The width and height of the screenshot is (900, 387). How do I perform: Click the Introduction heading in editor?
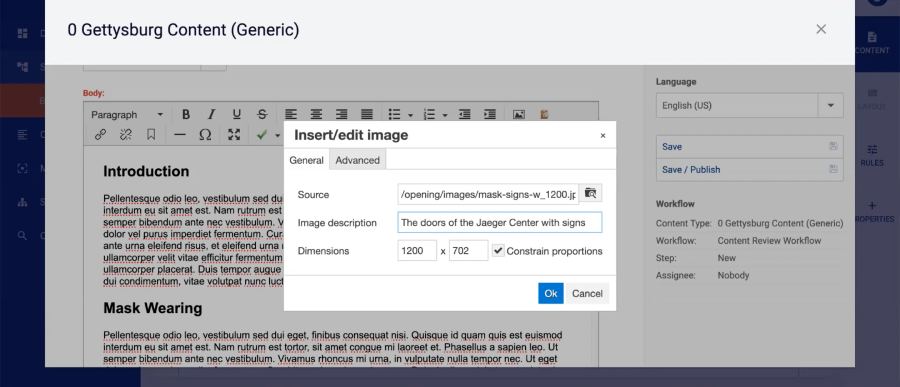(146, 171)
